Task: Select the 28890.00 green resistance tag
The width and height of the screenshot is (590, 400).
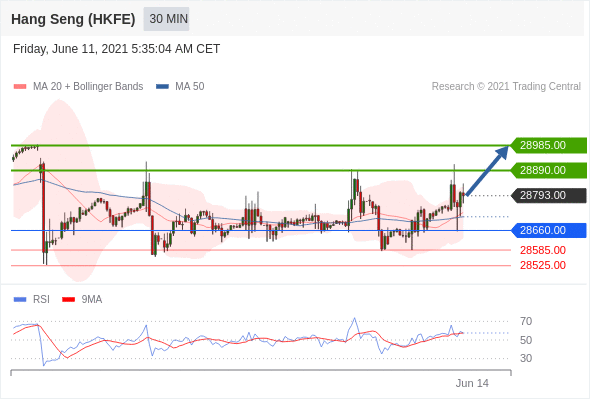Action: pos(548,170)
